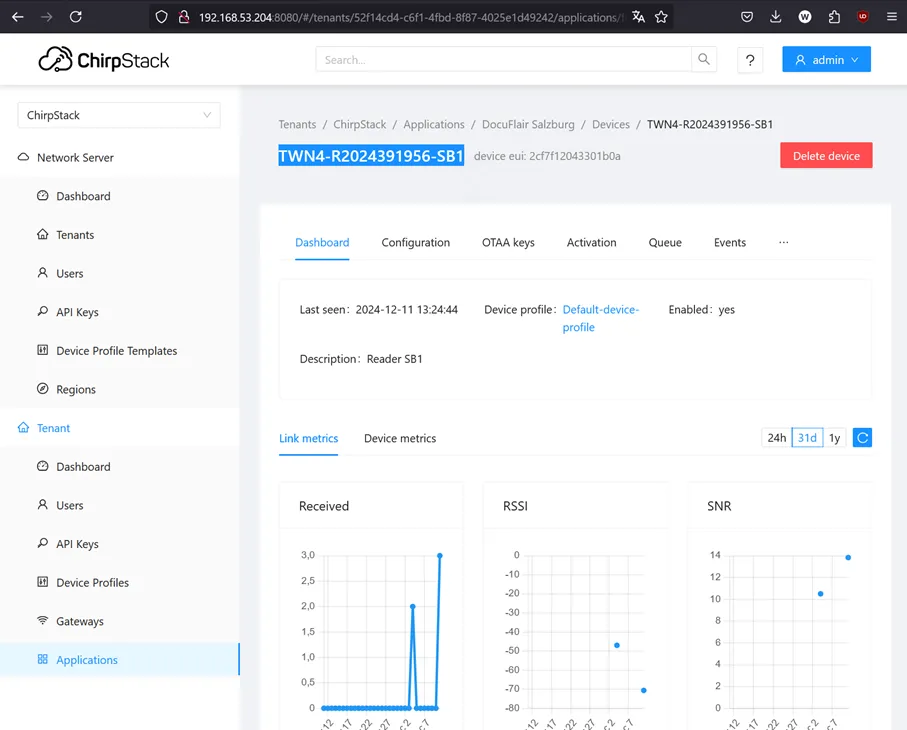This screenshot has height=730, width=907.
Task: Open the ChirpStack tenant dropdown
Action: [x=118, y=115]
